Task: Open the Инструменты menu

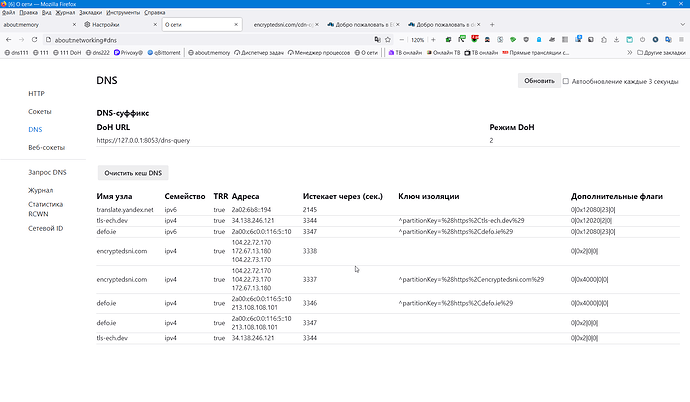Action: [123, 12]
